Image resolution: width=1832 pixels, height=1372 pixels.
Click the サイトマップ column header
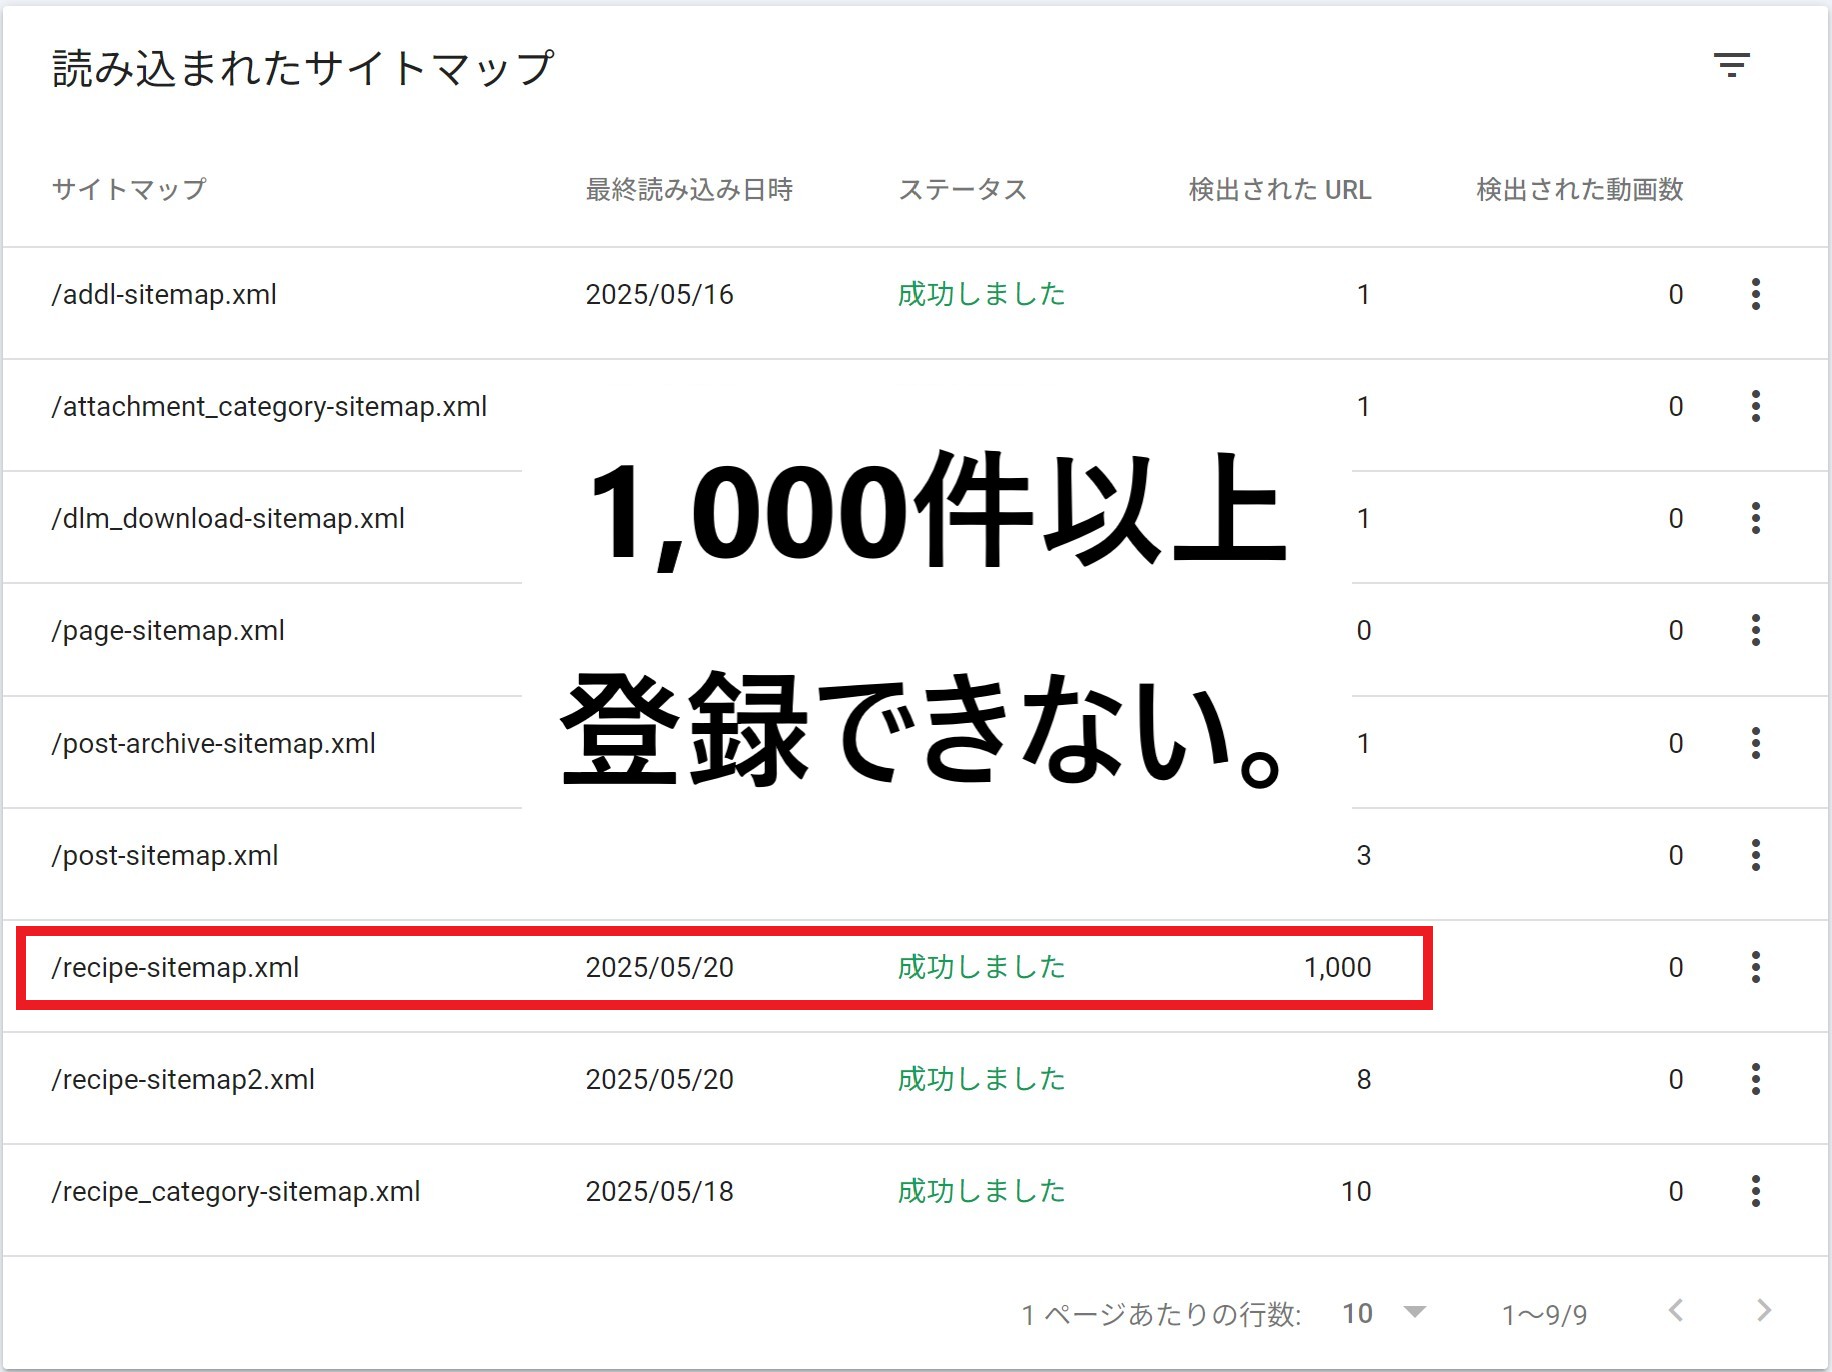point(129,190)
